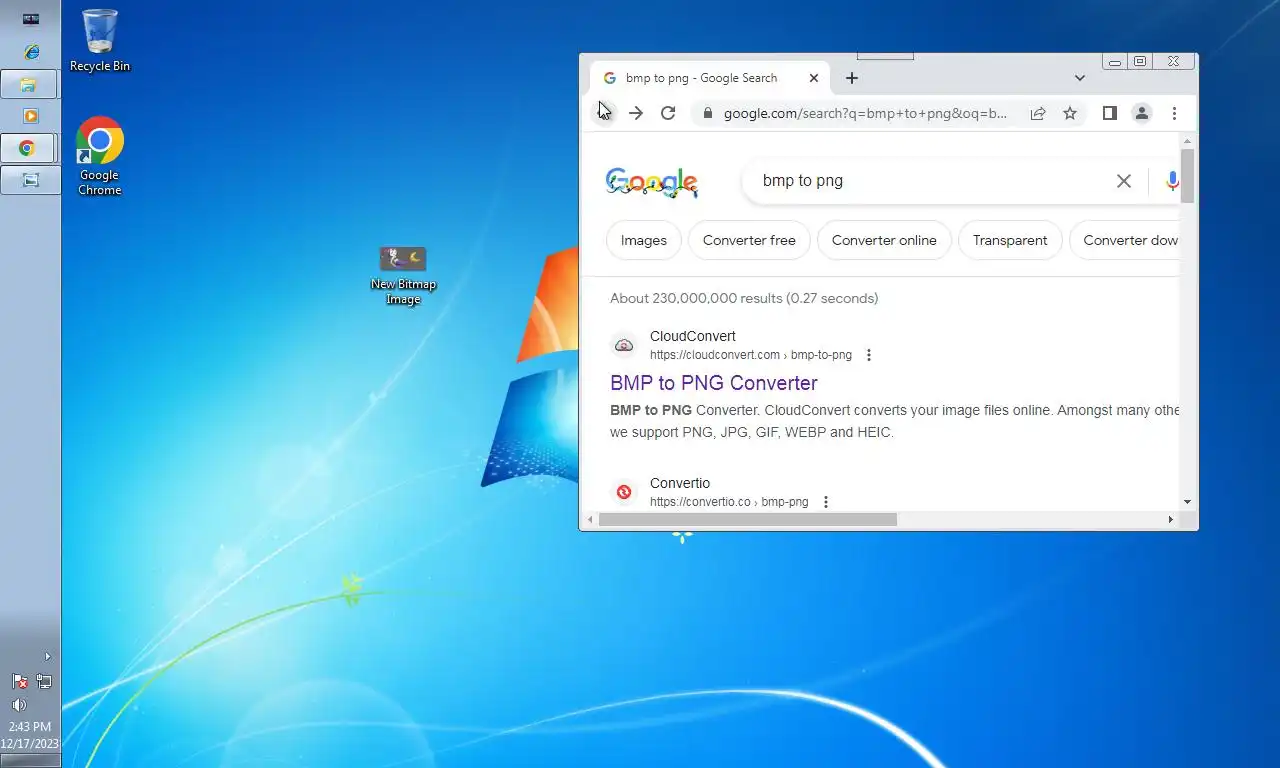Share this page via the share icon

point(1038,113)
